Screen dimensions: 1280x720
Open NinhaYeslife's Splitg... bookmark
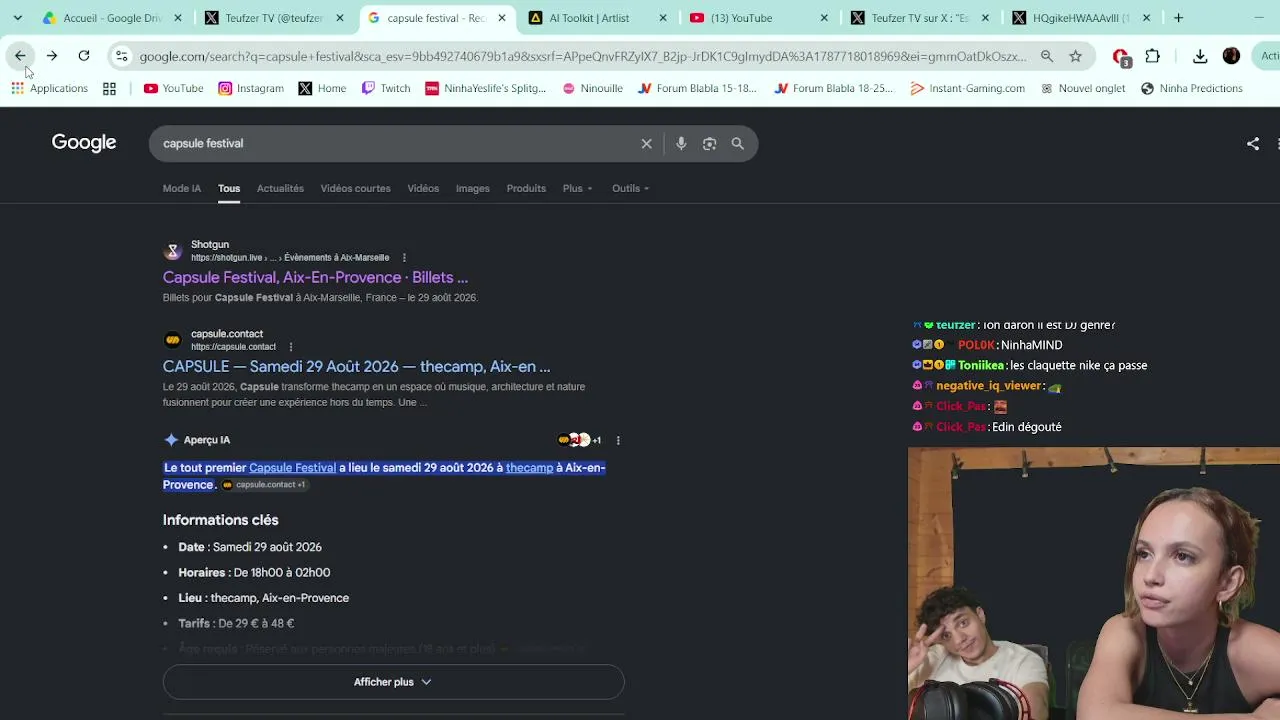[x=486, y=88]
